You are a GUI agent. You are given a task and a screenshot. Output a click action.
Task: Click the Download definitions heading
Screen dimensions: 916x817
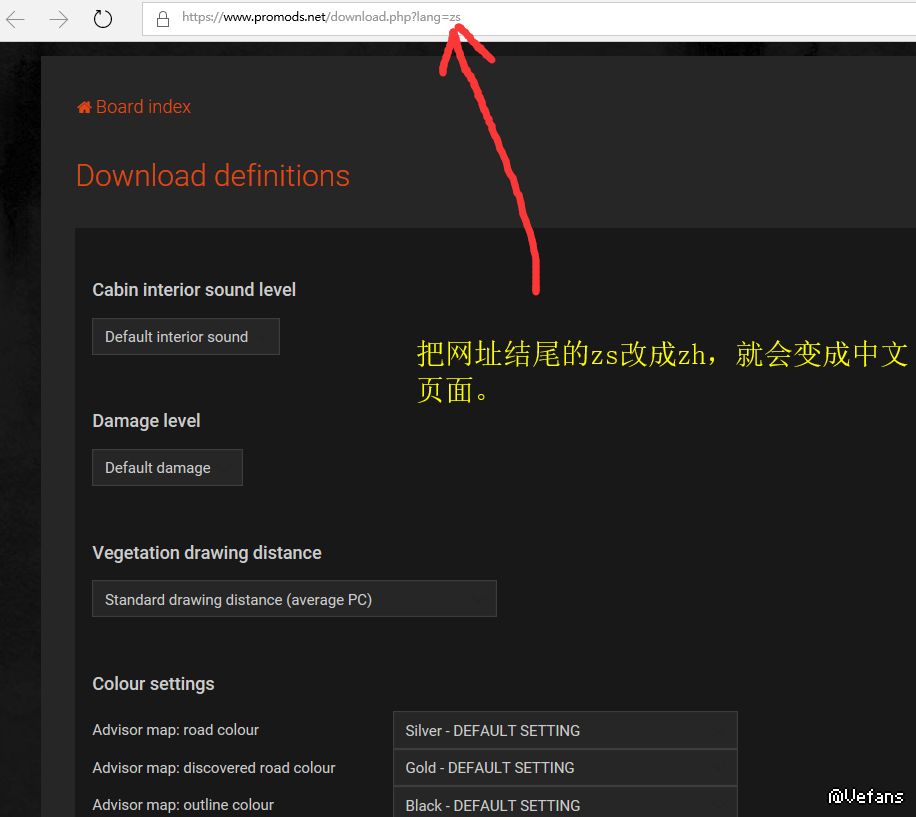coord(213,176)
